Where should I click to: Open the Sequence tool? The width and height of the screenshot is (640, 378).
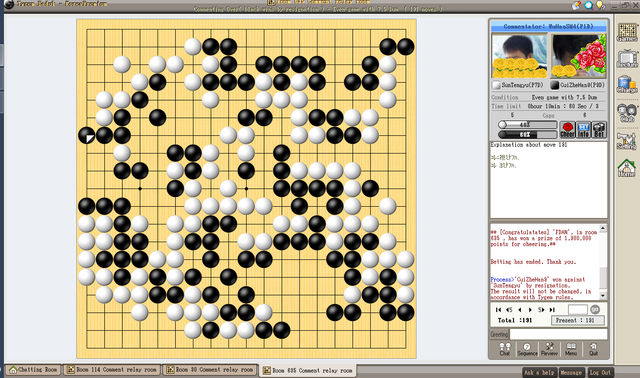click(x=527, y=349)
